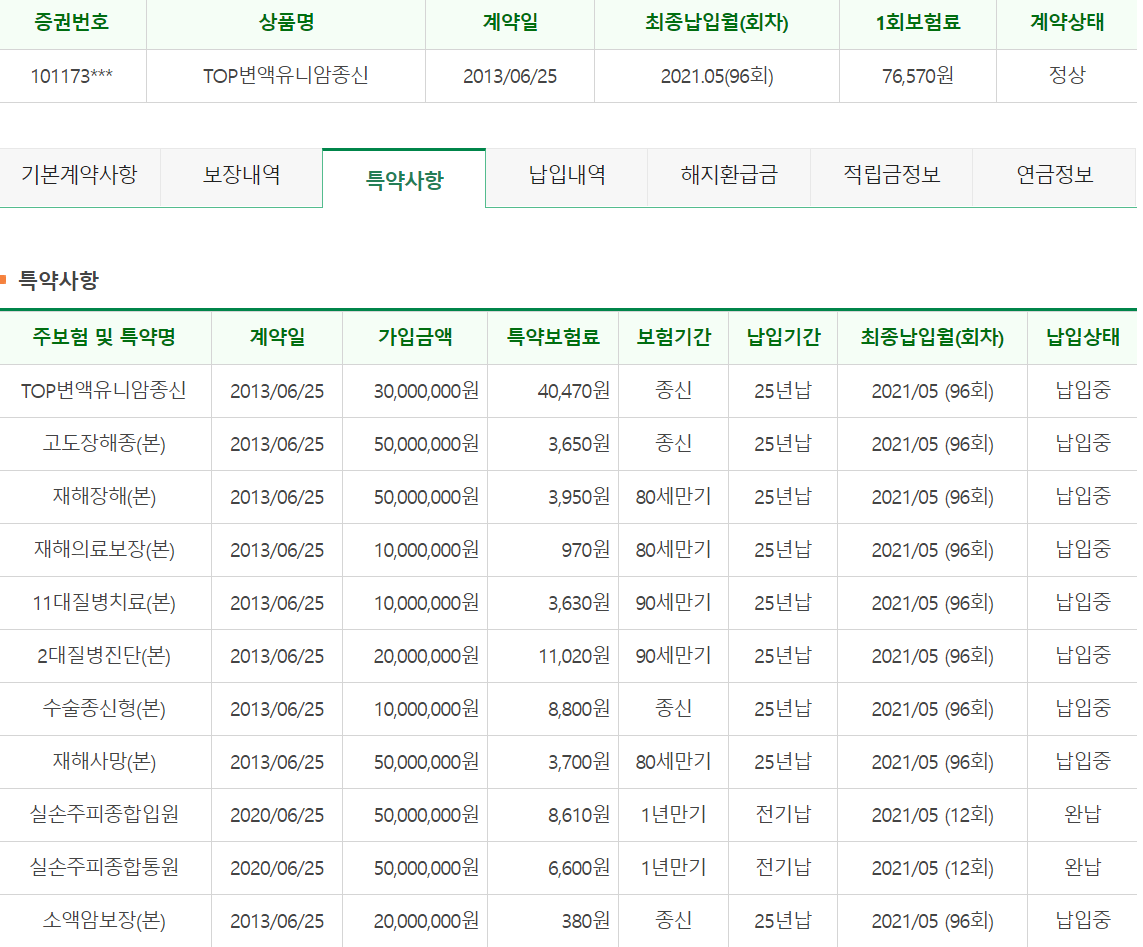The width and height of the screenshot is (1143, 947).
Task: Click policy number 101173***
Action: [x=71, y=76]
